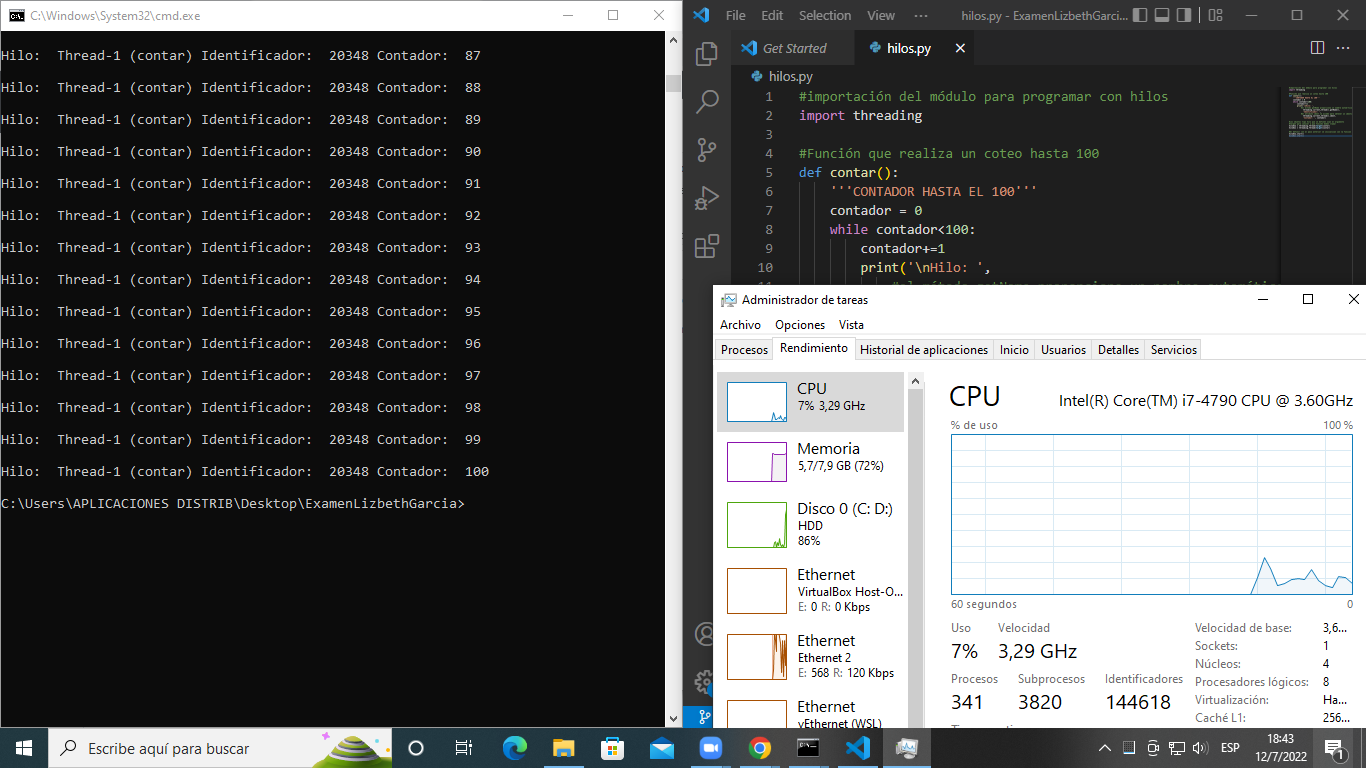Open the Selection menu in VS Code

point(825,15)
